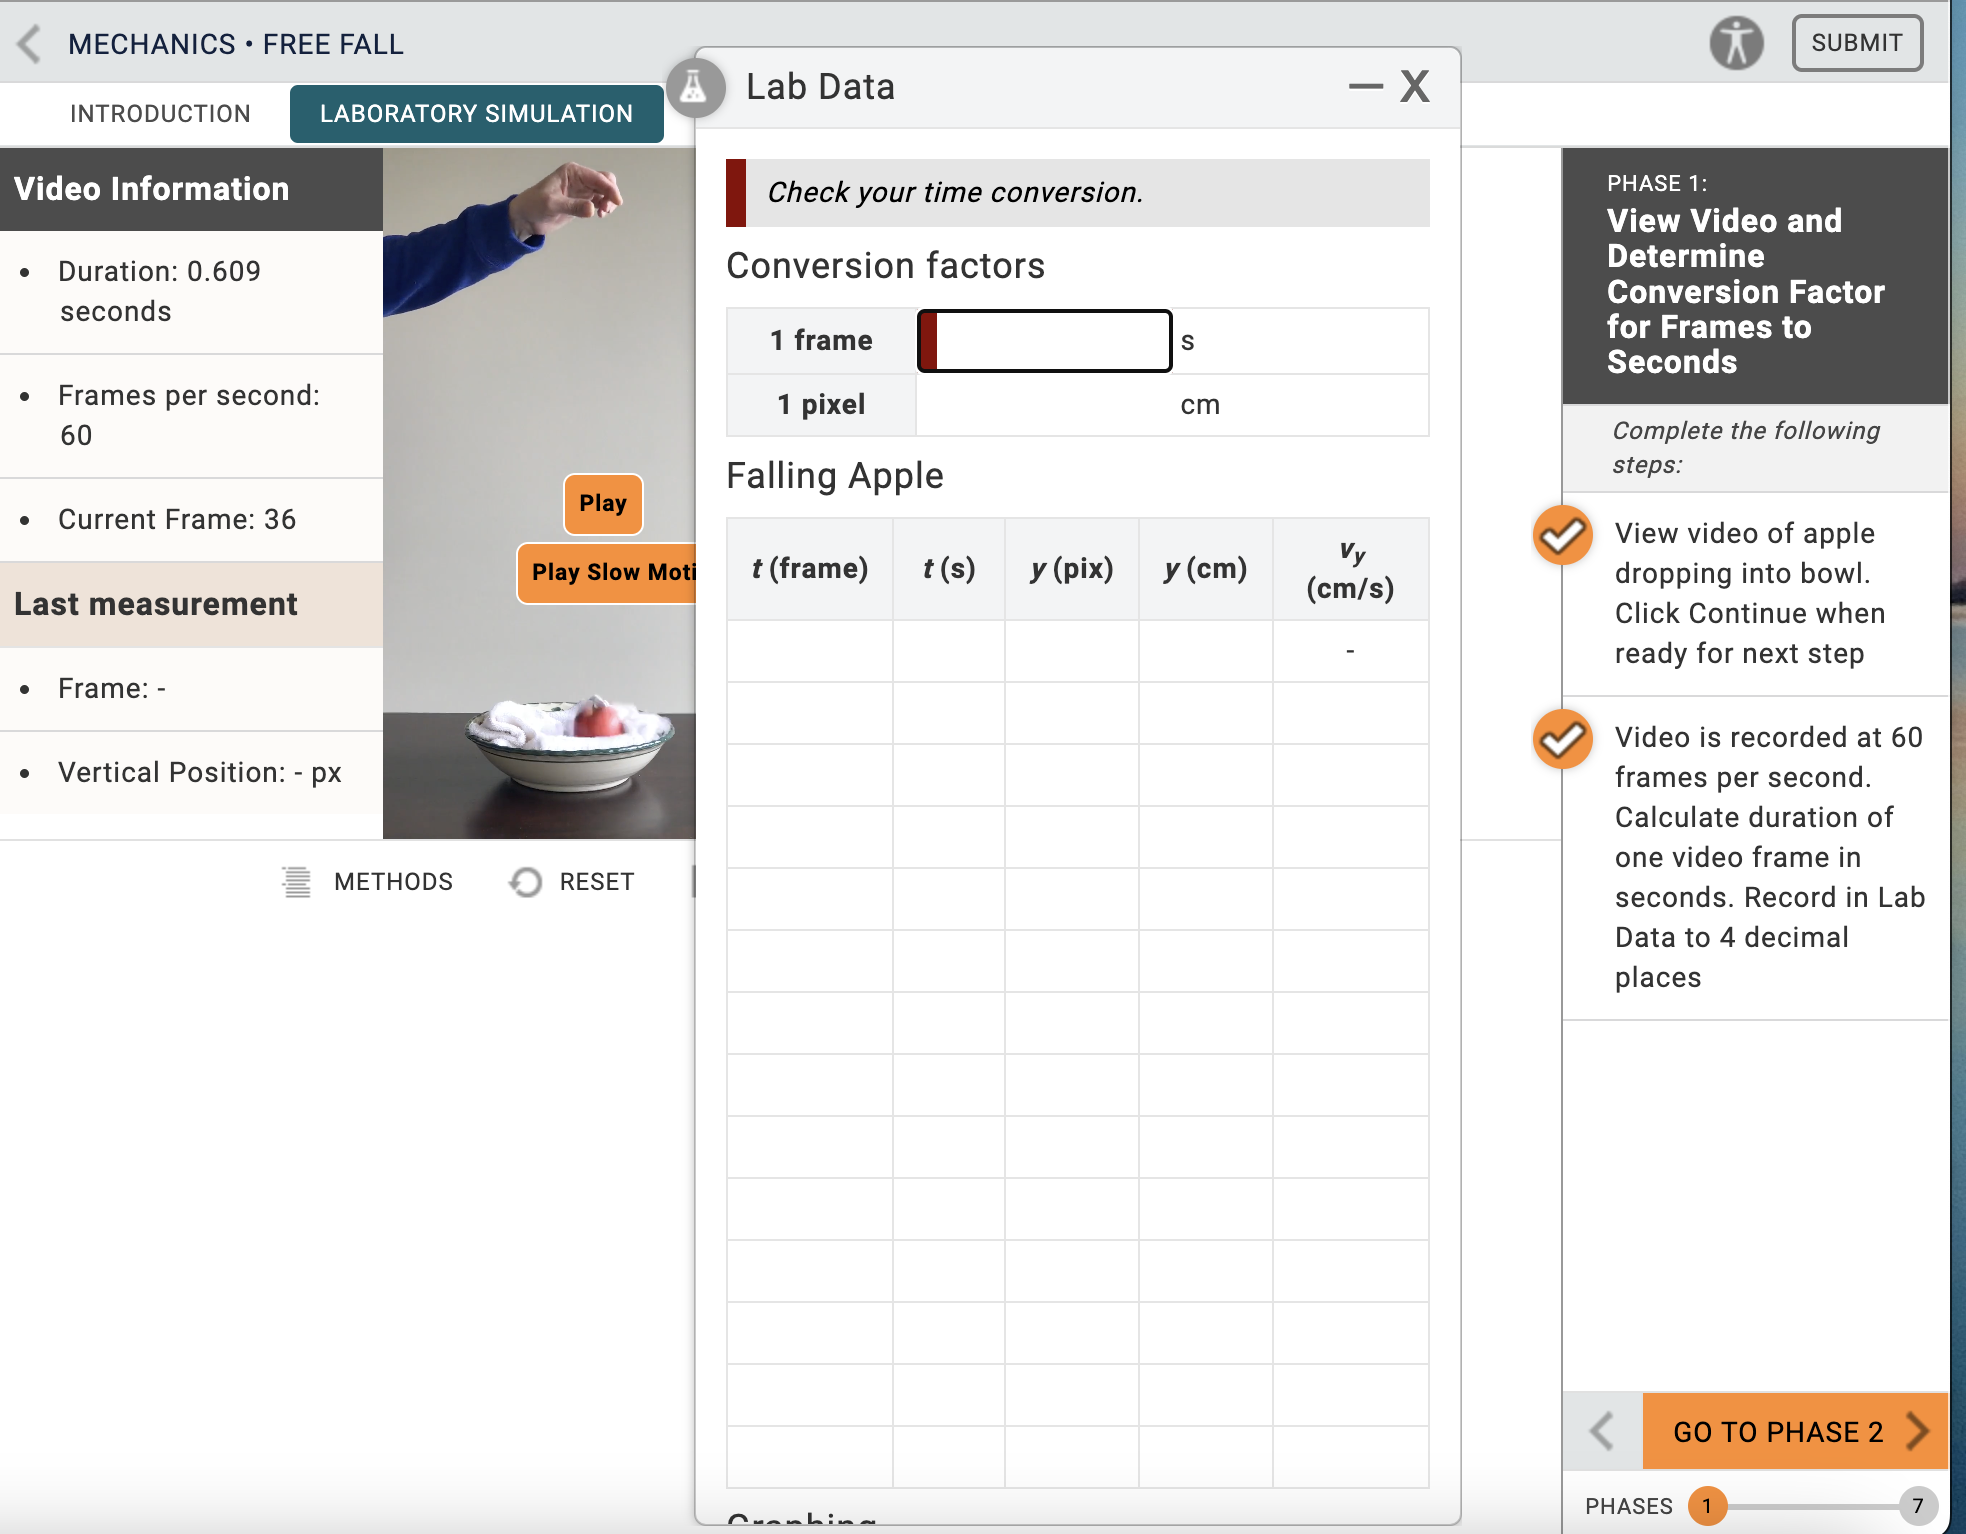This screenshot has width=1966, height=1534.
Task: Toggle the apple video step checkmark
Action: point(1562,535)
